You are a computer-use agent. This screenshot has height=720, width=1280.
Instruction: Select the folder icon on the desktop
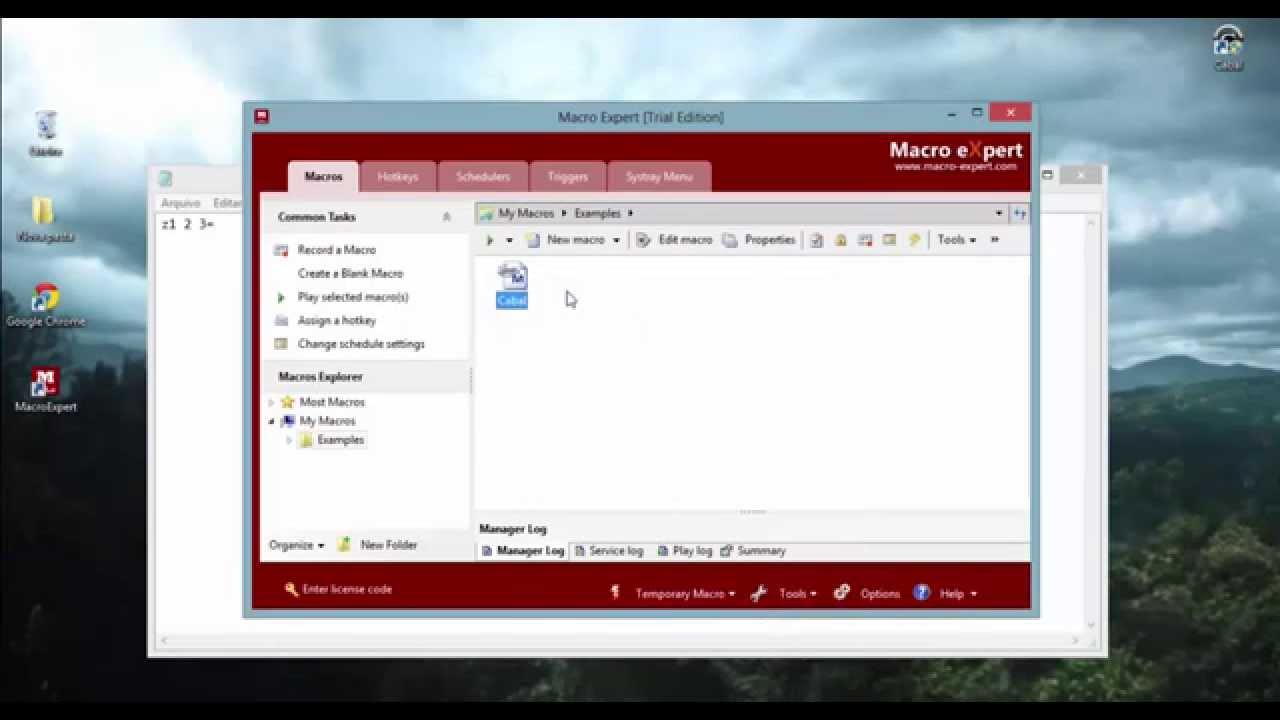tap(45, 220)
